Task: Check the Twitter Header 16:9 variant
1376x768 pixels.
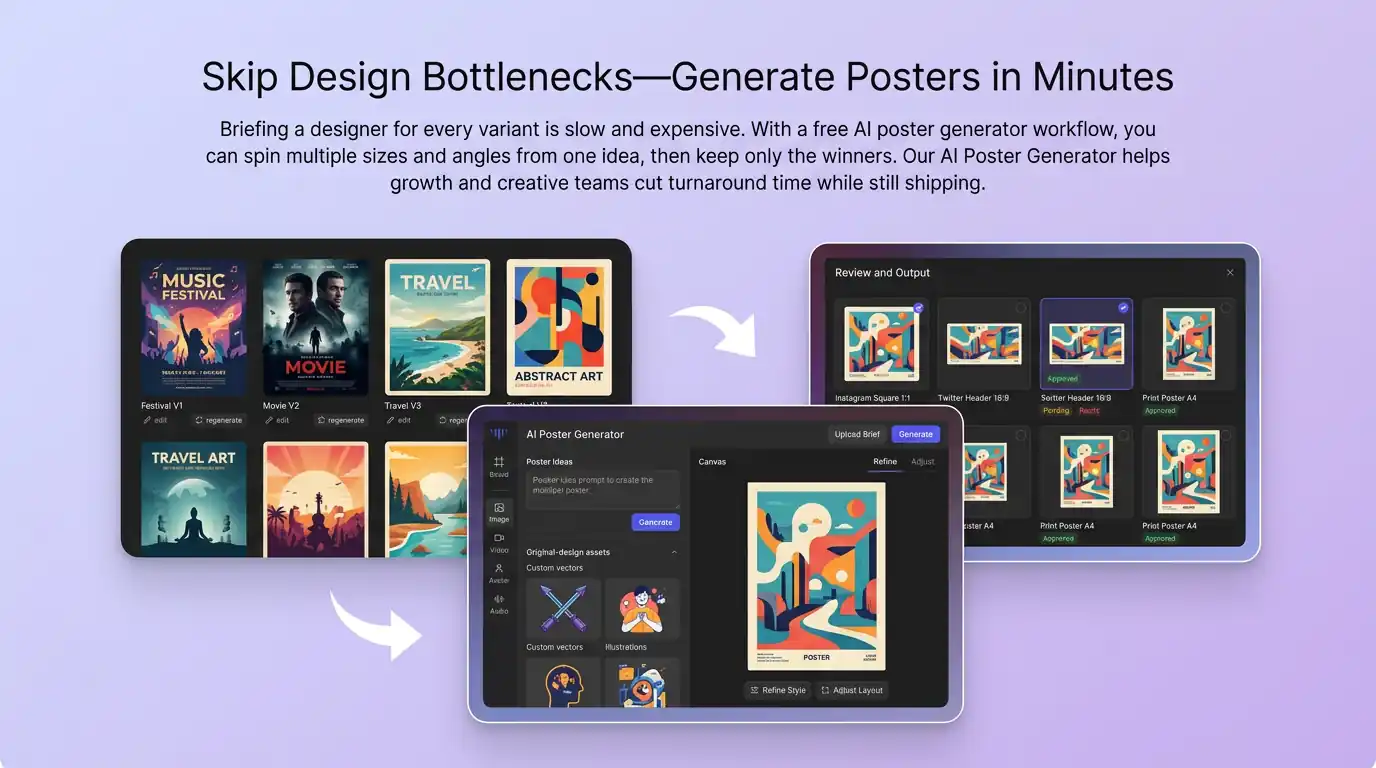Action: 1020,308
